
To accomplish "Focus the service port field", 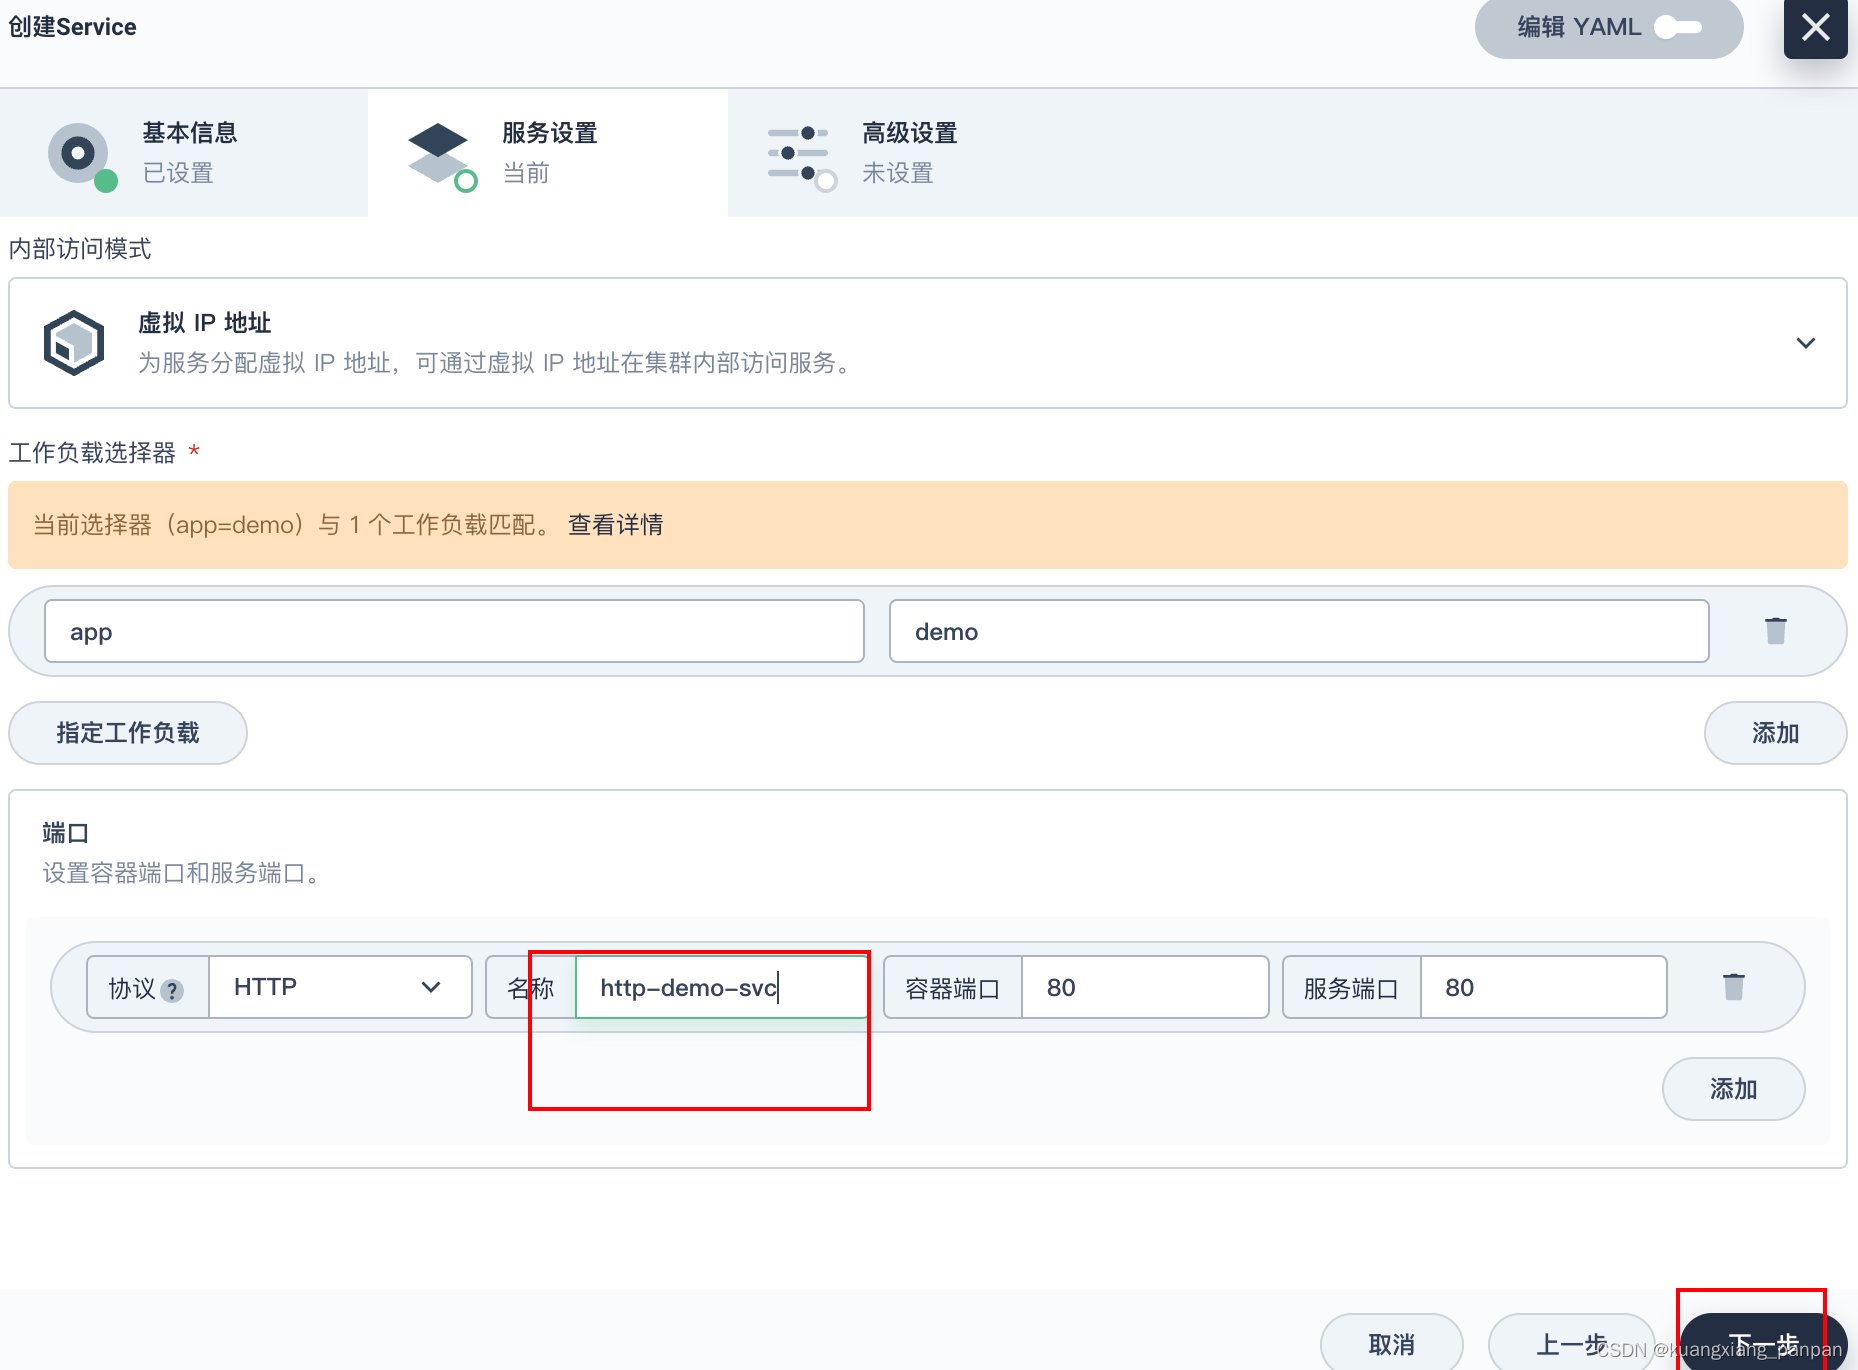I will pyautogui.click(x=1543, y=987).
